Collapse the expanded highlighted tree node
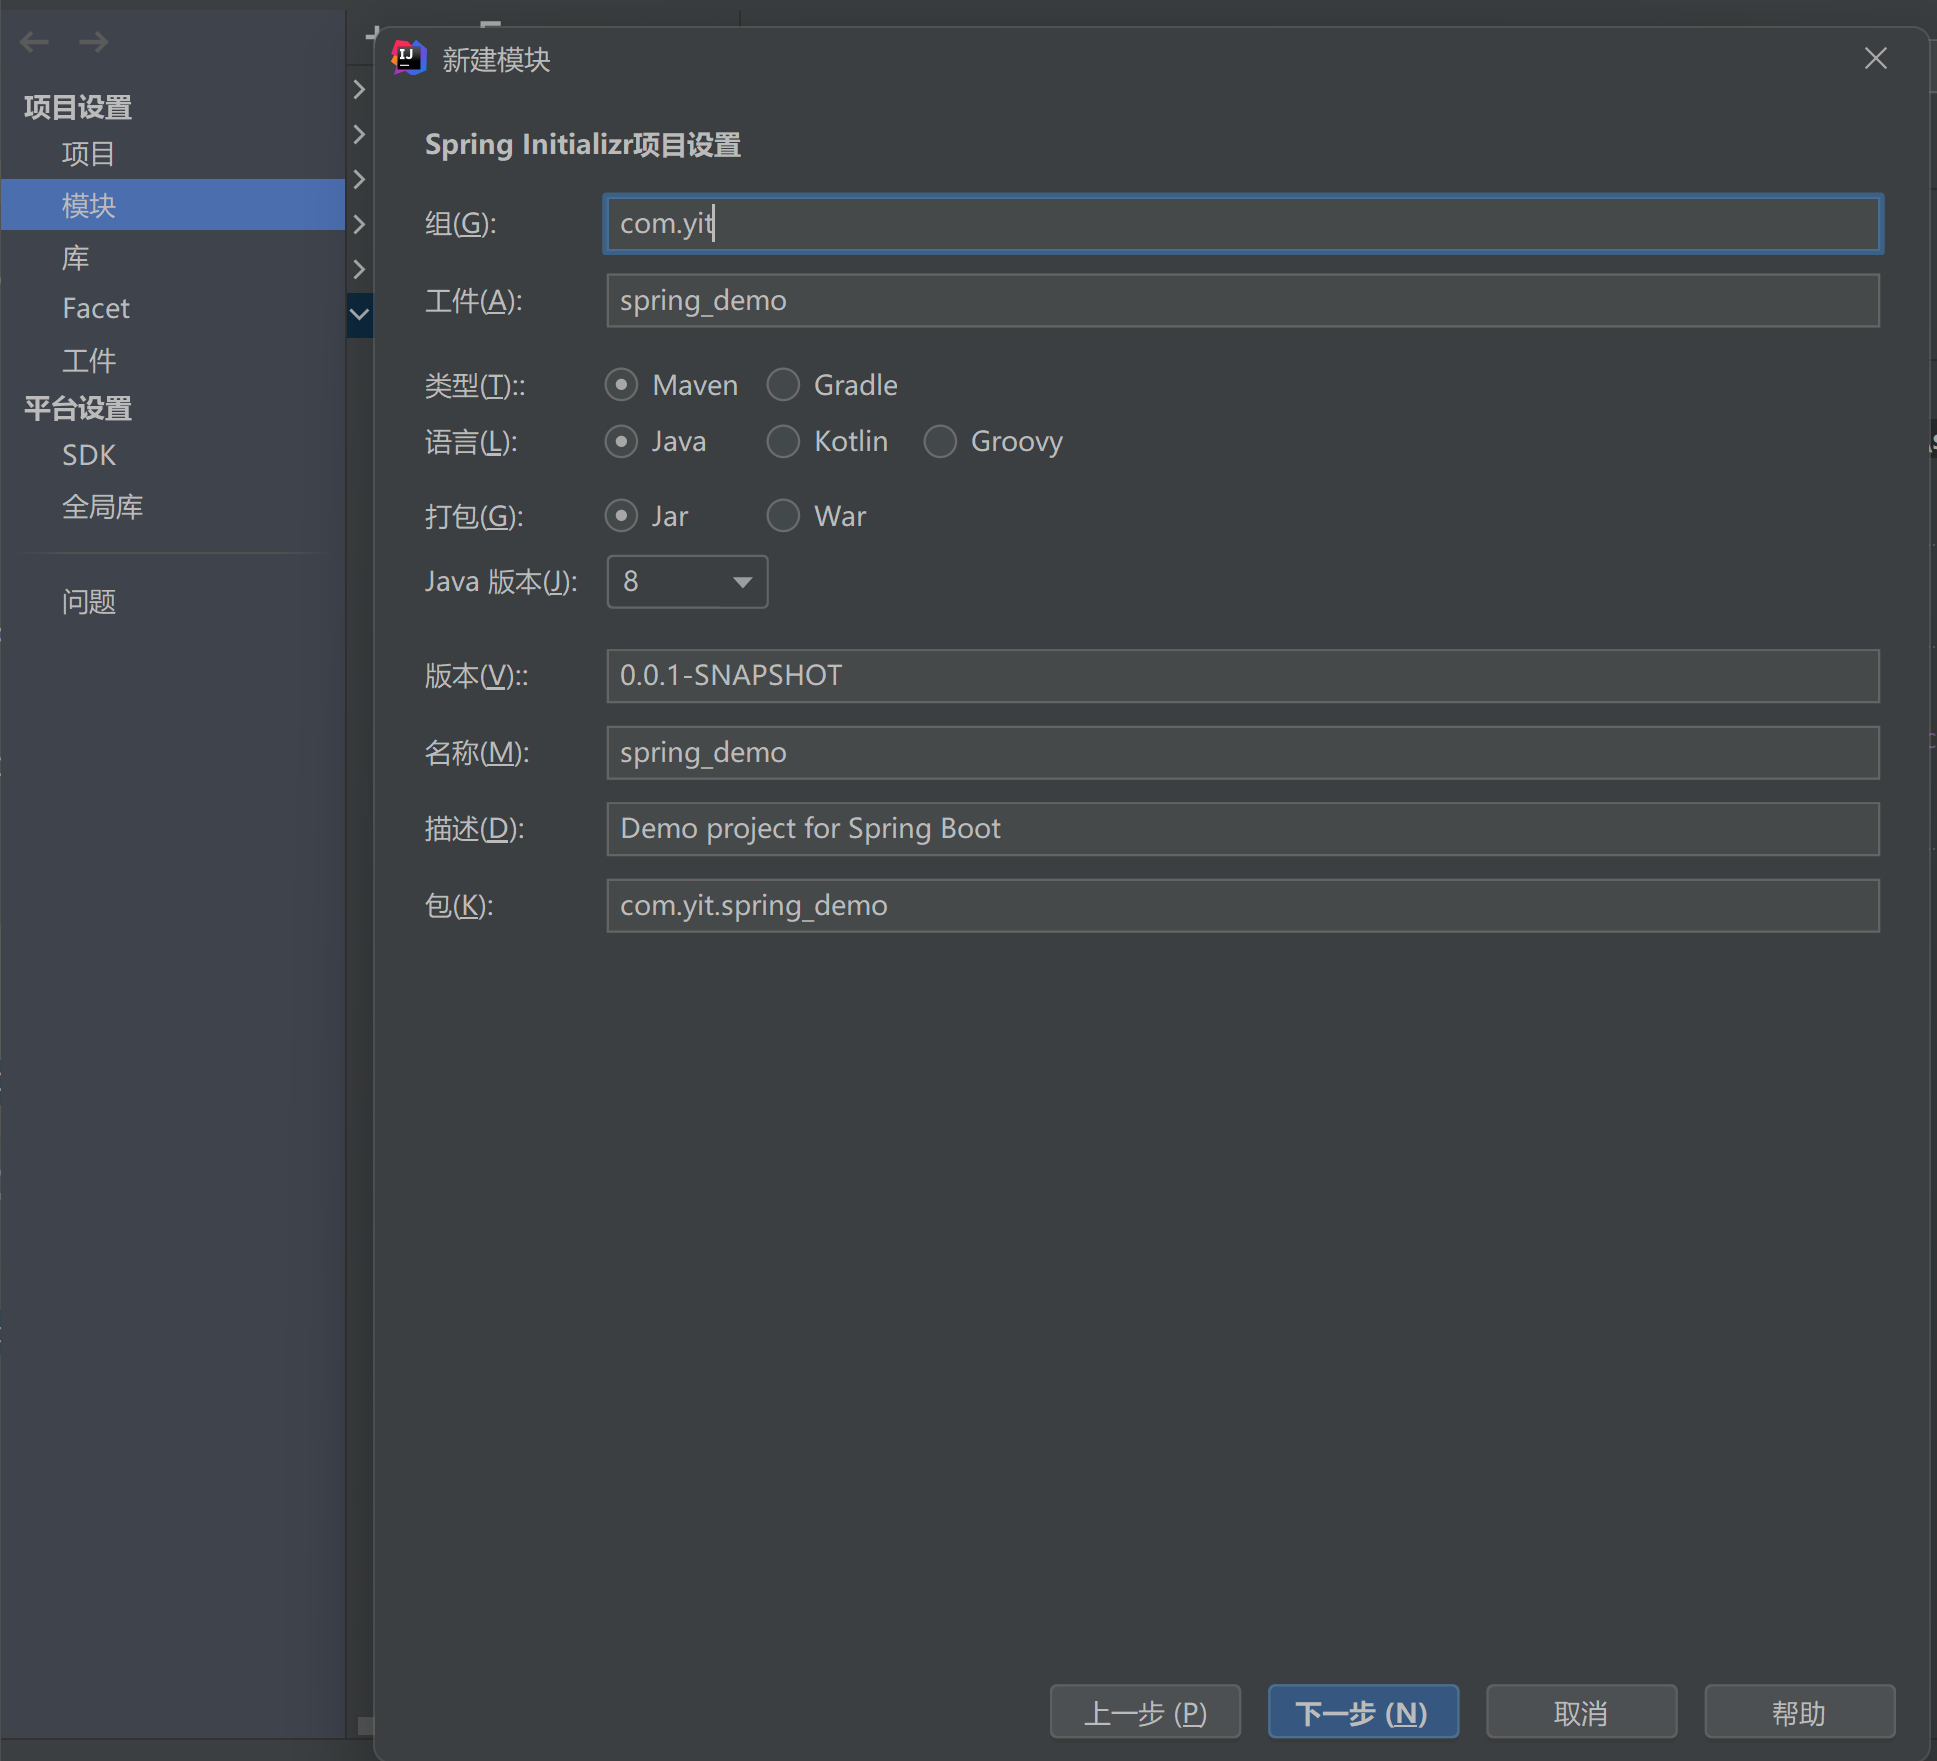The height and width of the screenshot is (1761, 1937). click(359, 314)
